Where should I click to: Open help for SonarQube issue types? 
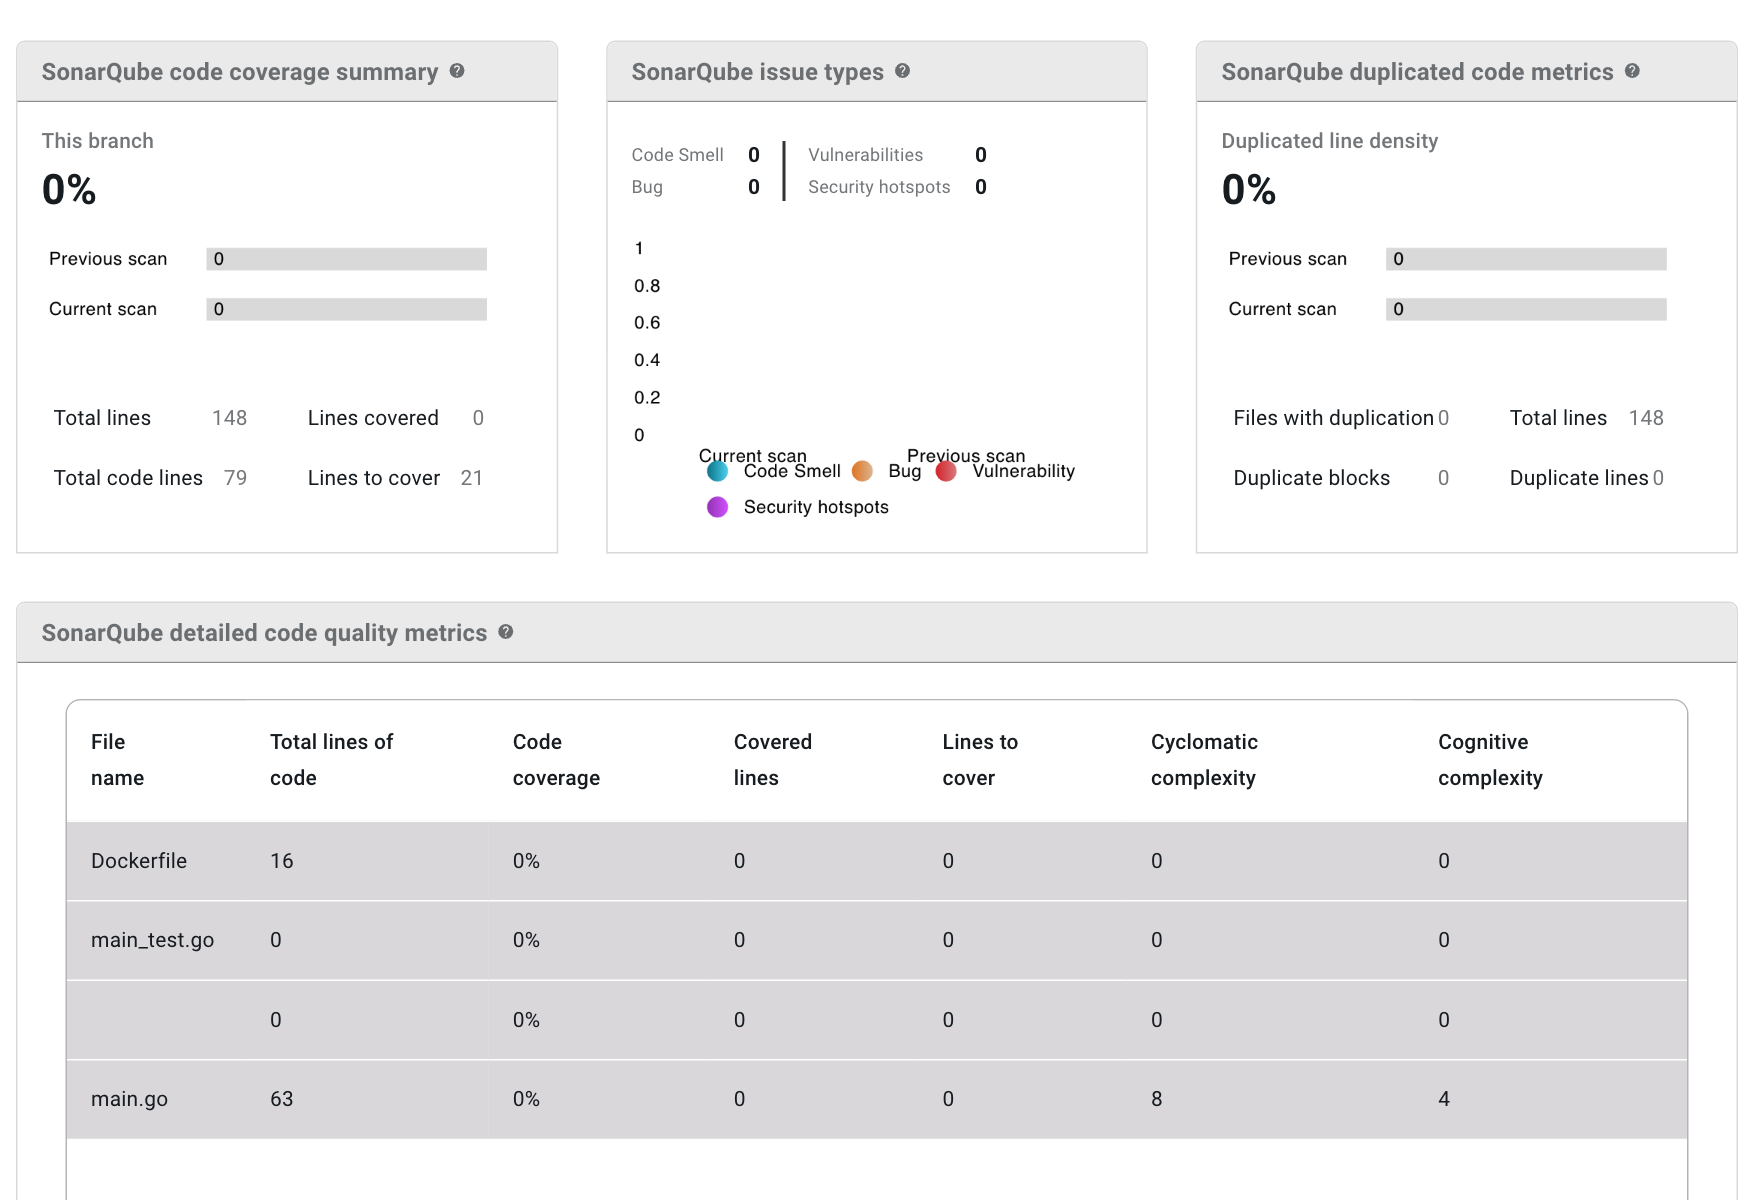pos(903,71)
